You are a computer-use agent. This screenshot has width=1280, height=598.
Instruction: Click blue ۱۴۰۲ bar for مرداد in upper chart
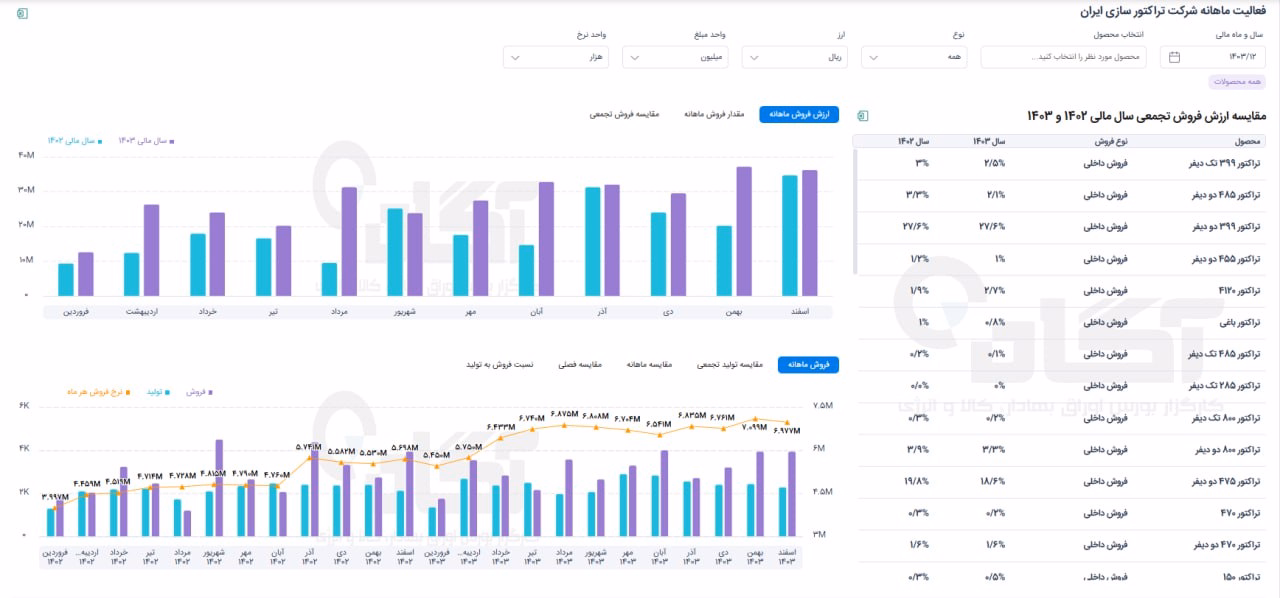click(328, 279)
